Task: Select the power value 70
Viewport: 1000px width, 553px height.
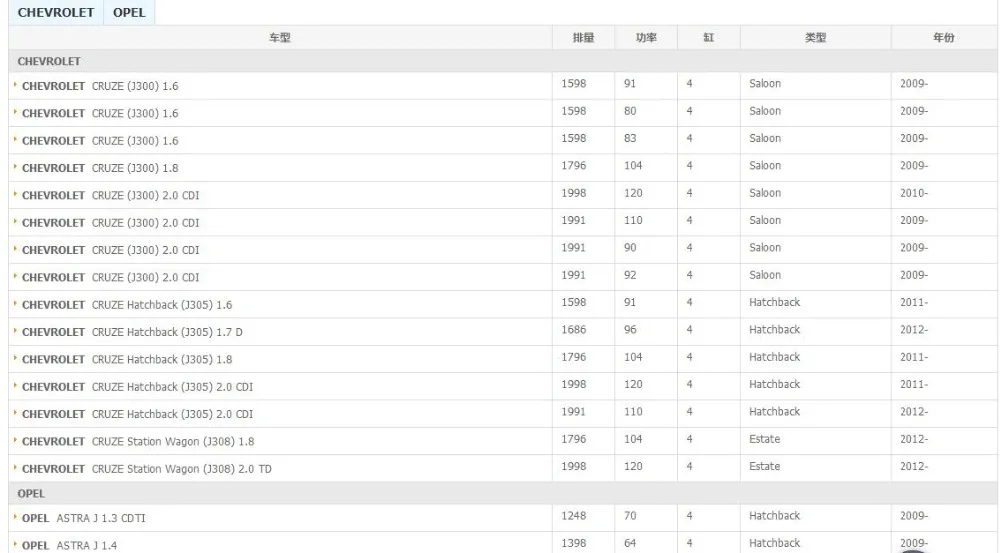Action: coord(630,516)
